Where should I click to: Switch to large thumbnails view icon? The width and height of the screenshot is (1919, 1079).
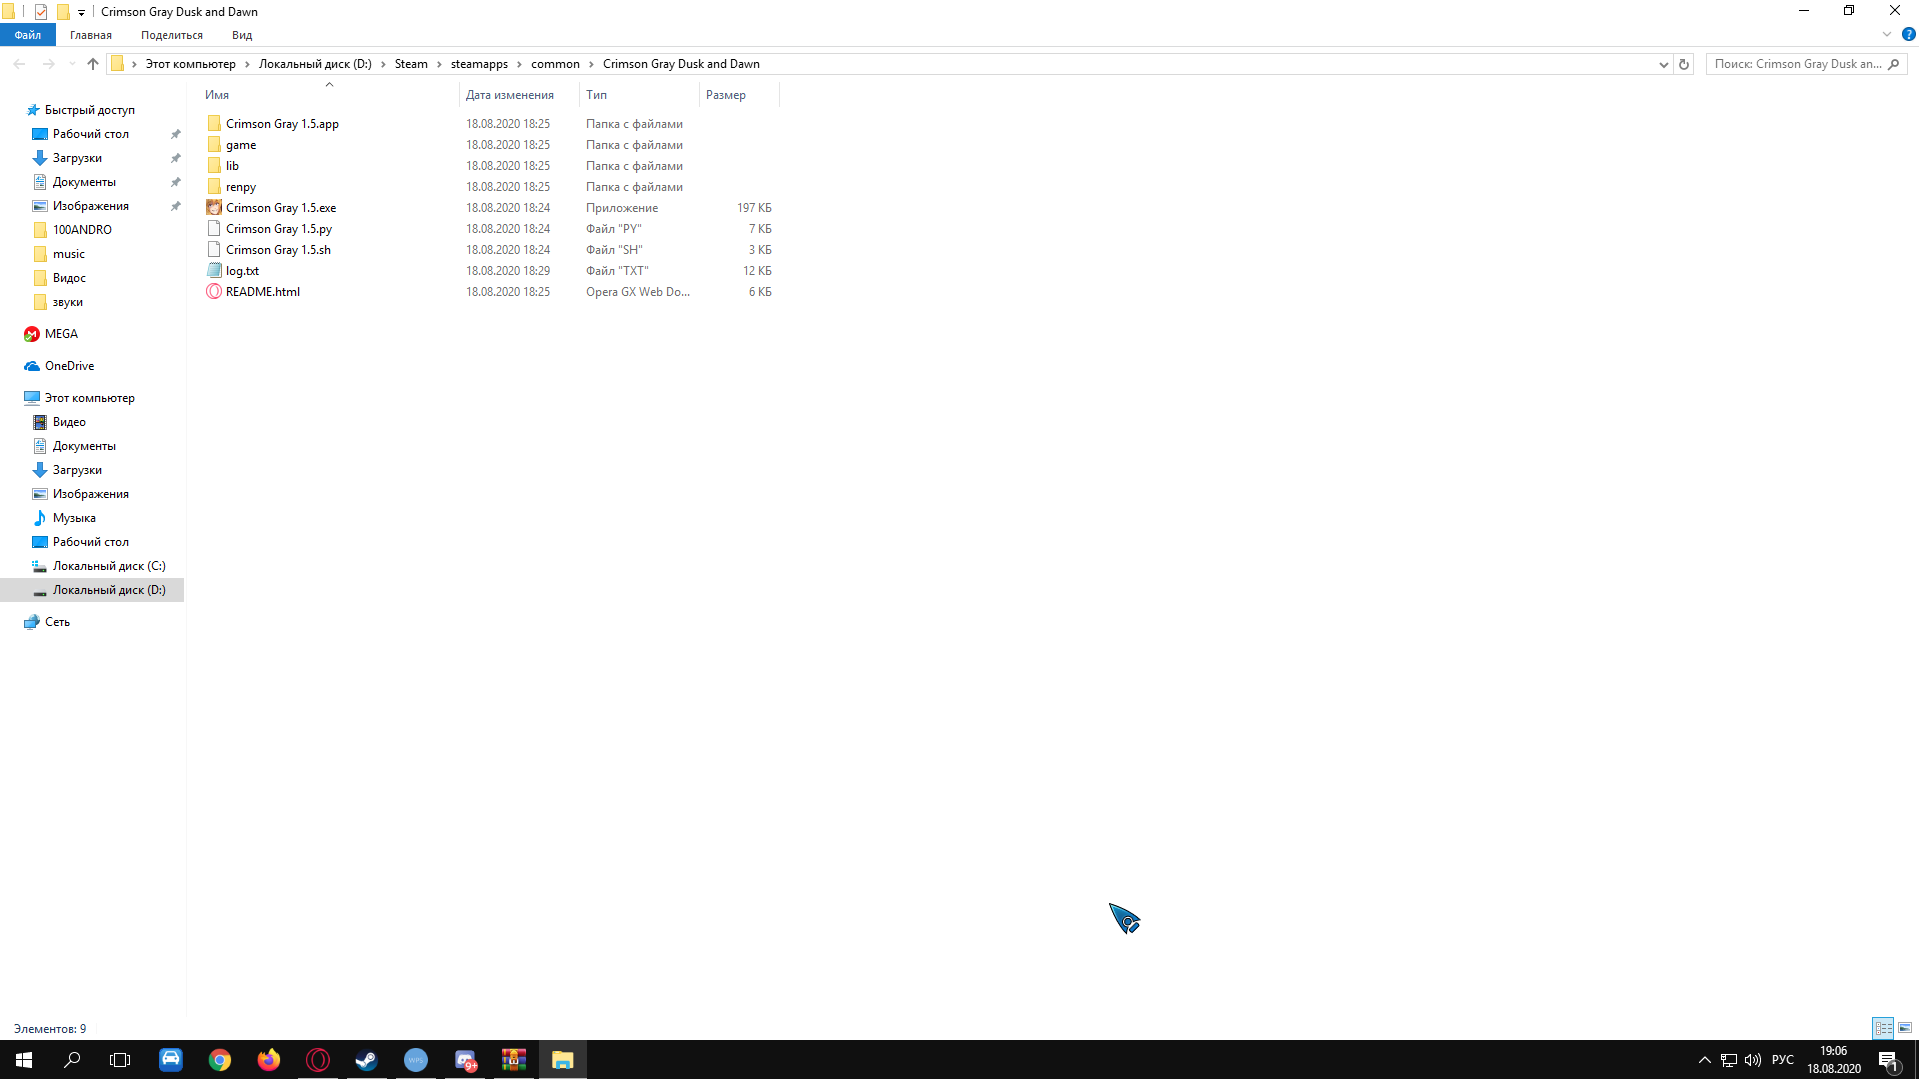pyautogui.click(x=1905, y=1028)
